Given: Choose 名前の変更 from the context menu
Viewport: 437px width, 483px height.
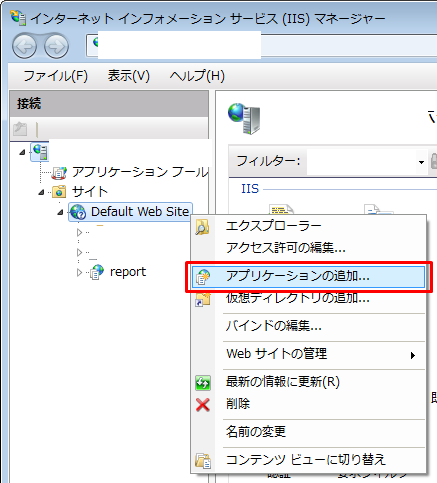Looking at the screenshot, I should [308, 432].
